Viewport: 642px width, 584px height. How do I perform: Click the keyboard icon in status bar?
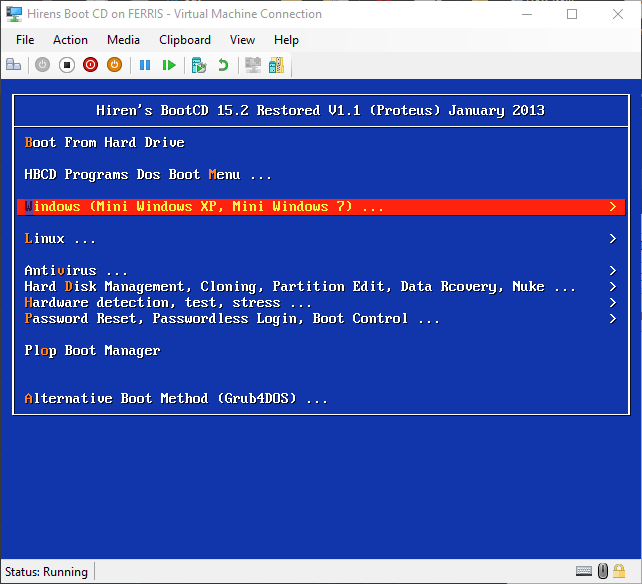coord(584,570)
